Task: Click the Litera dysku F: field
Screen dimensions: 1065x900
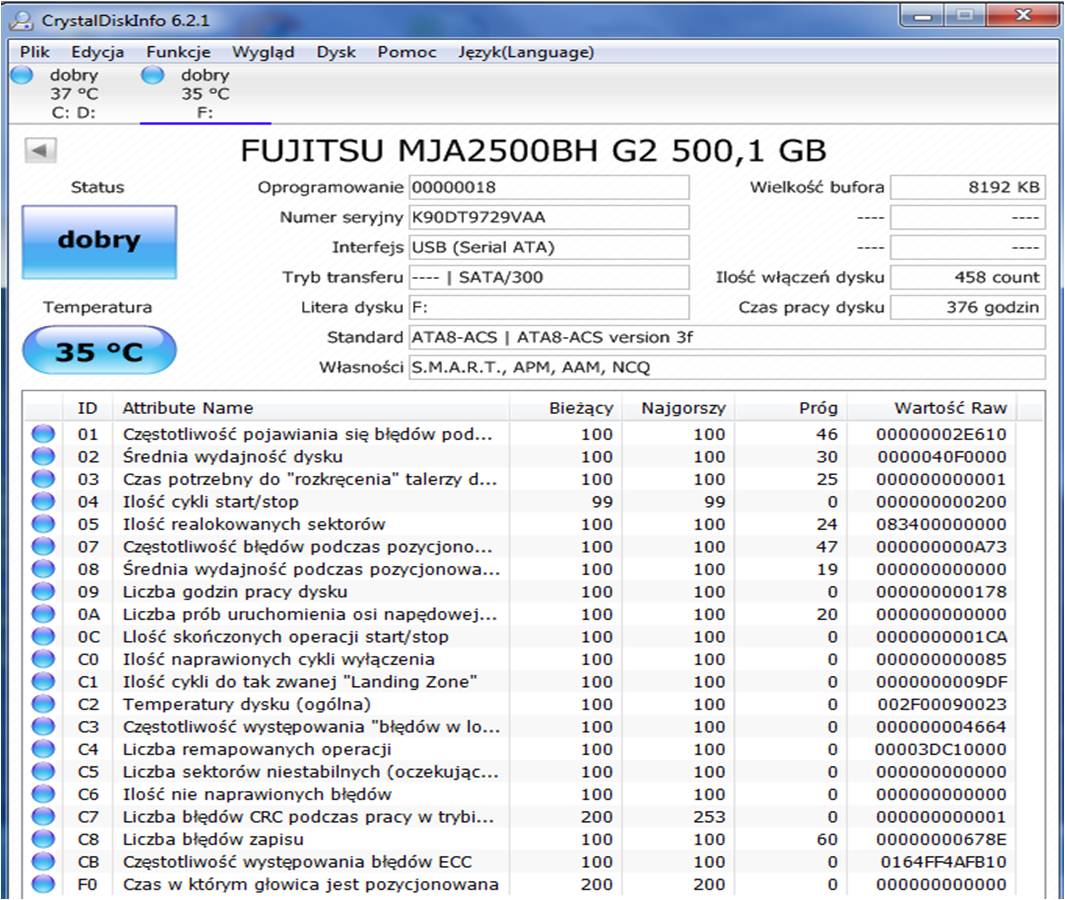Action: (549, 307)
